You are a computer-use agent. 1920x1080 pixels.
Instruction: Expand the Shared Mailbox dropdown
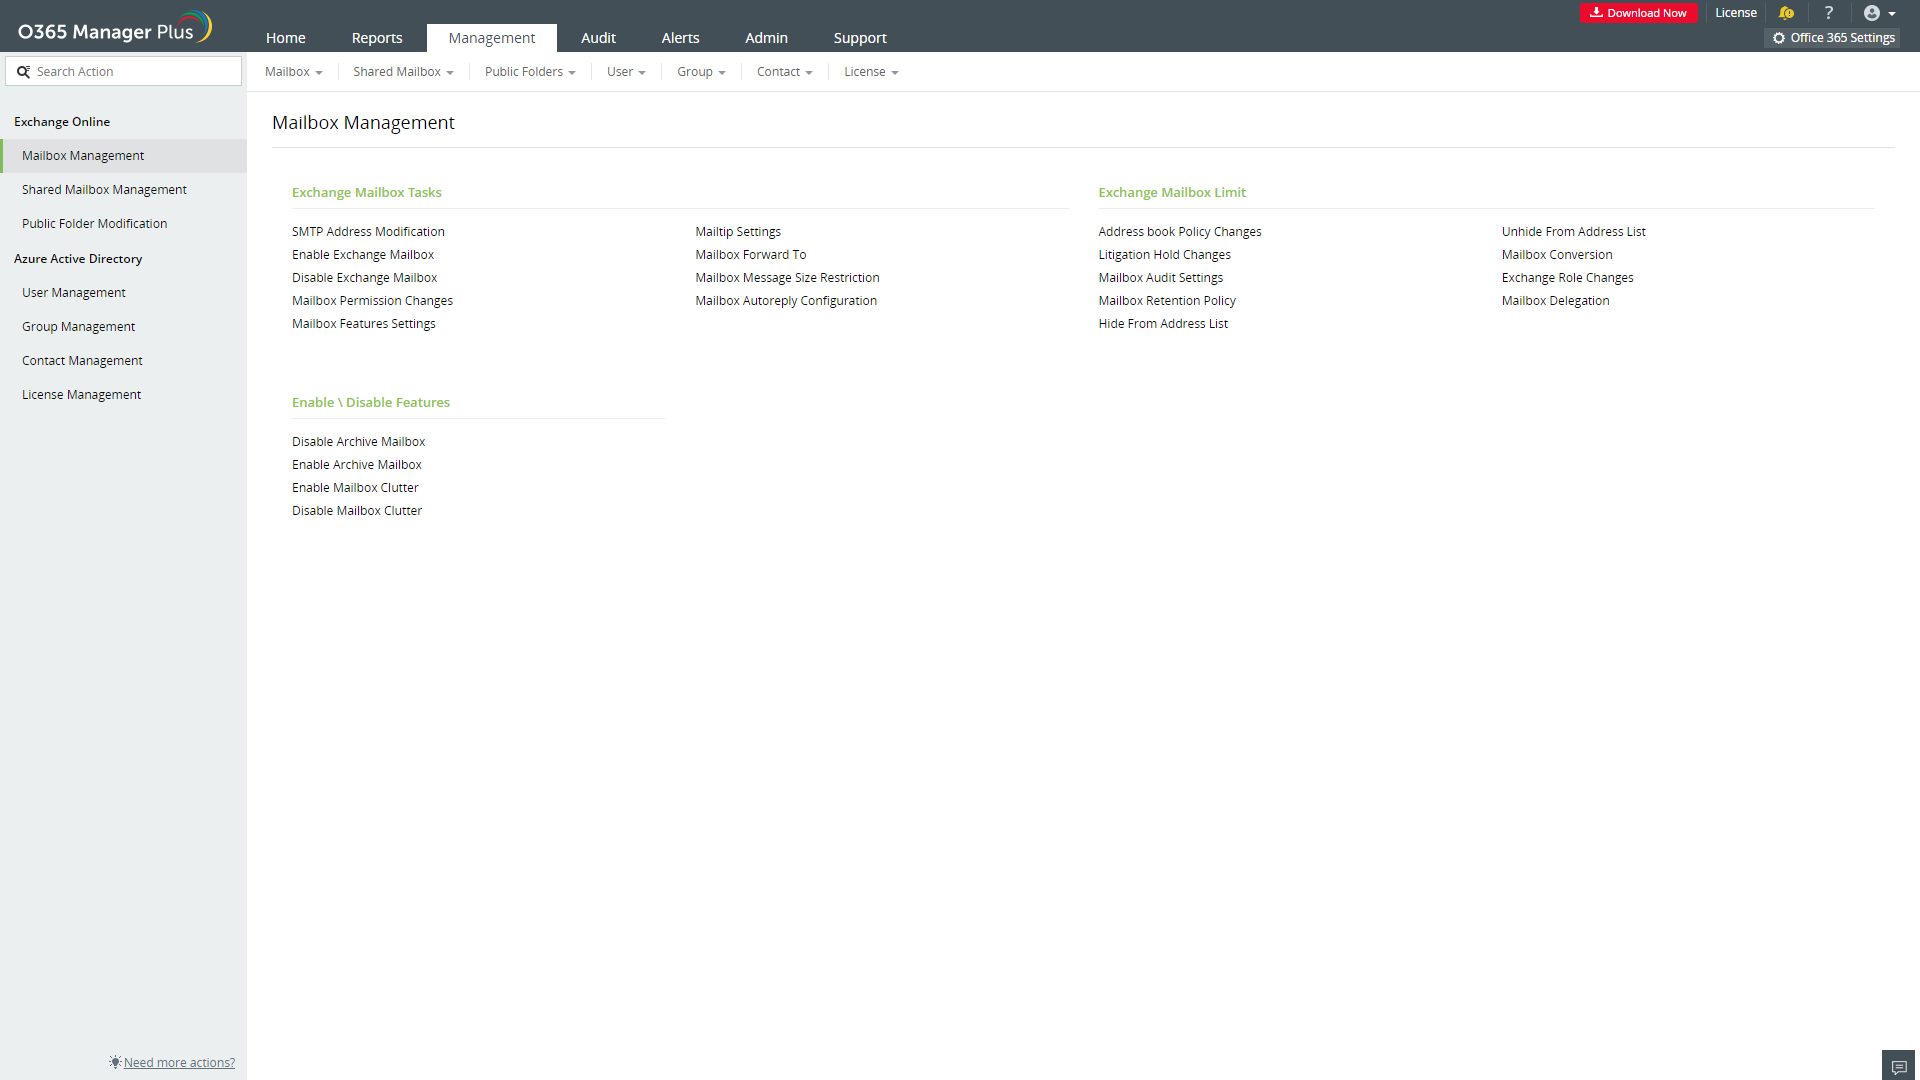(403, 72)
